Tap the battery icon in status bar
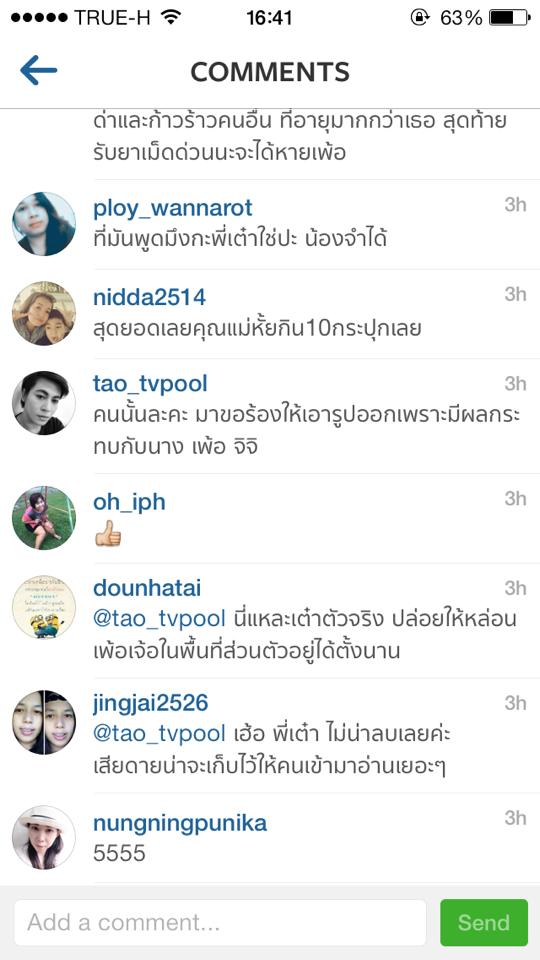 pyautogui.click(x=509, y=18)
